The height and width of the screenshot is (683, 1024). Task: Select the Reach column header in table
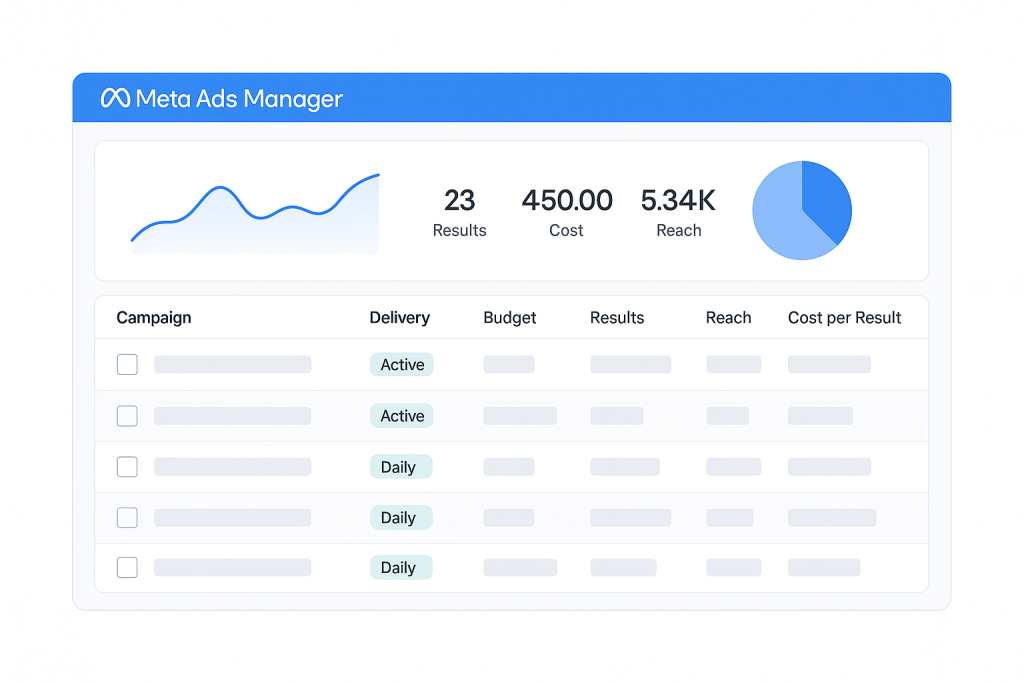pyautogui.click(x=728, y=318)
